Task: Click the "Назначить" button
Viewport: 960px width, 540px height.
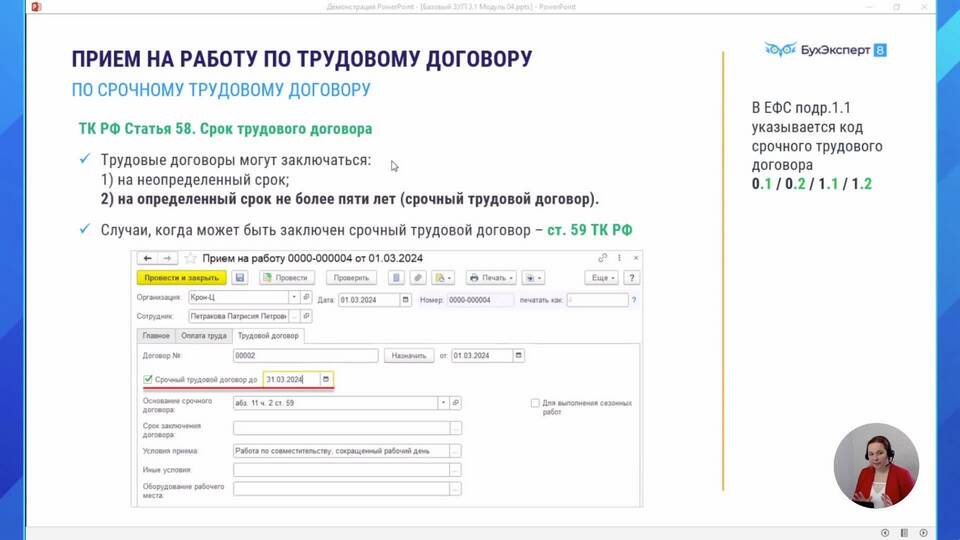Action: point(409,355)
